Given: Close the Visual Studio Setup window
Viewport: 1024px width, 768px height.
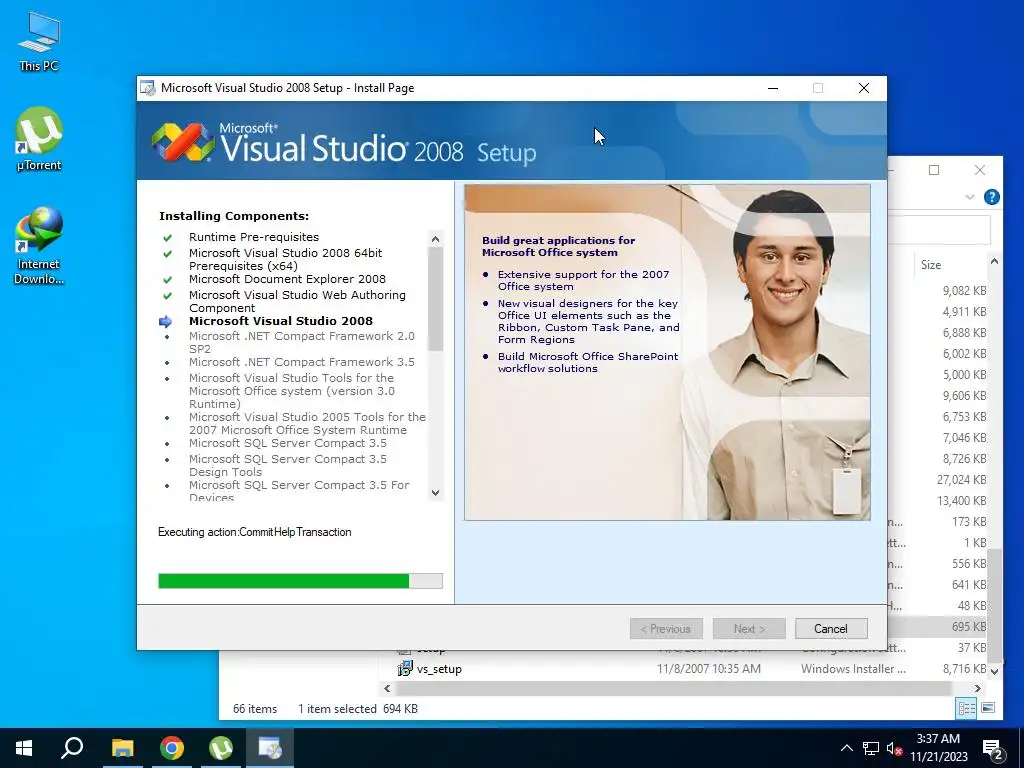Looking at the screenshot, I should [864, 88].
